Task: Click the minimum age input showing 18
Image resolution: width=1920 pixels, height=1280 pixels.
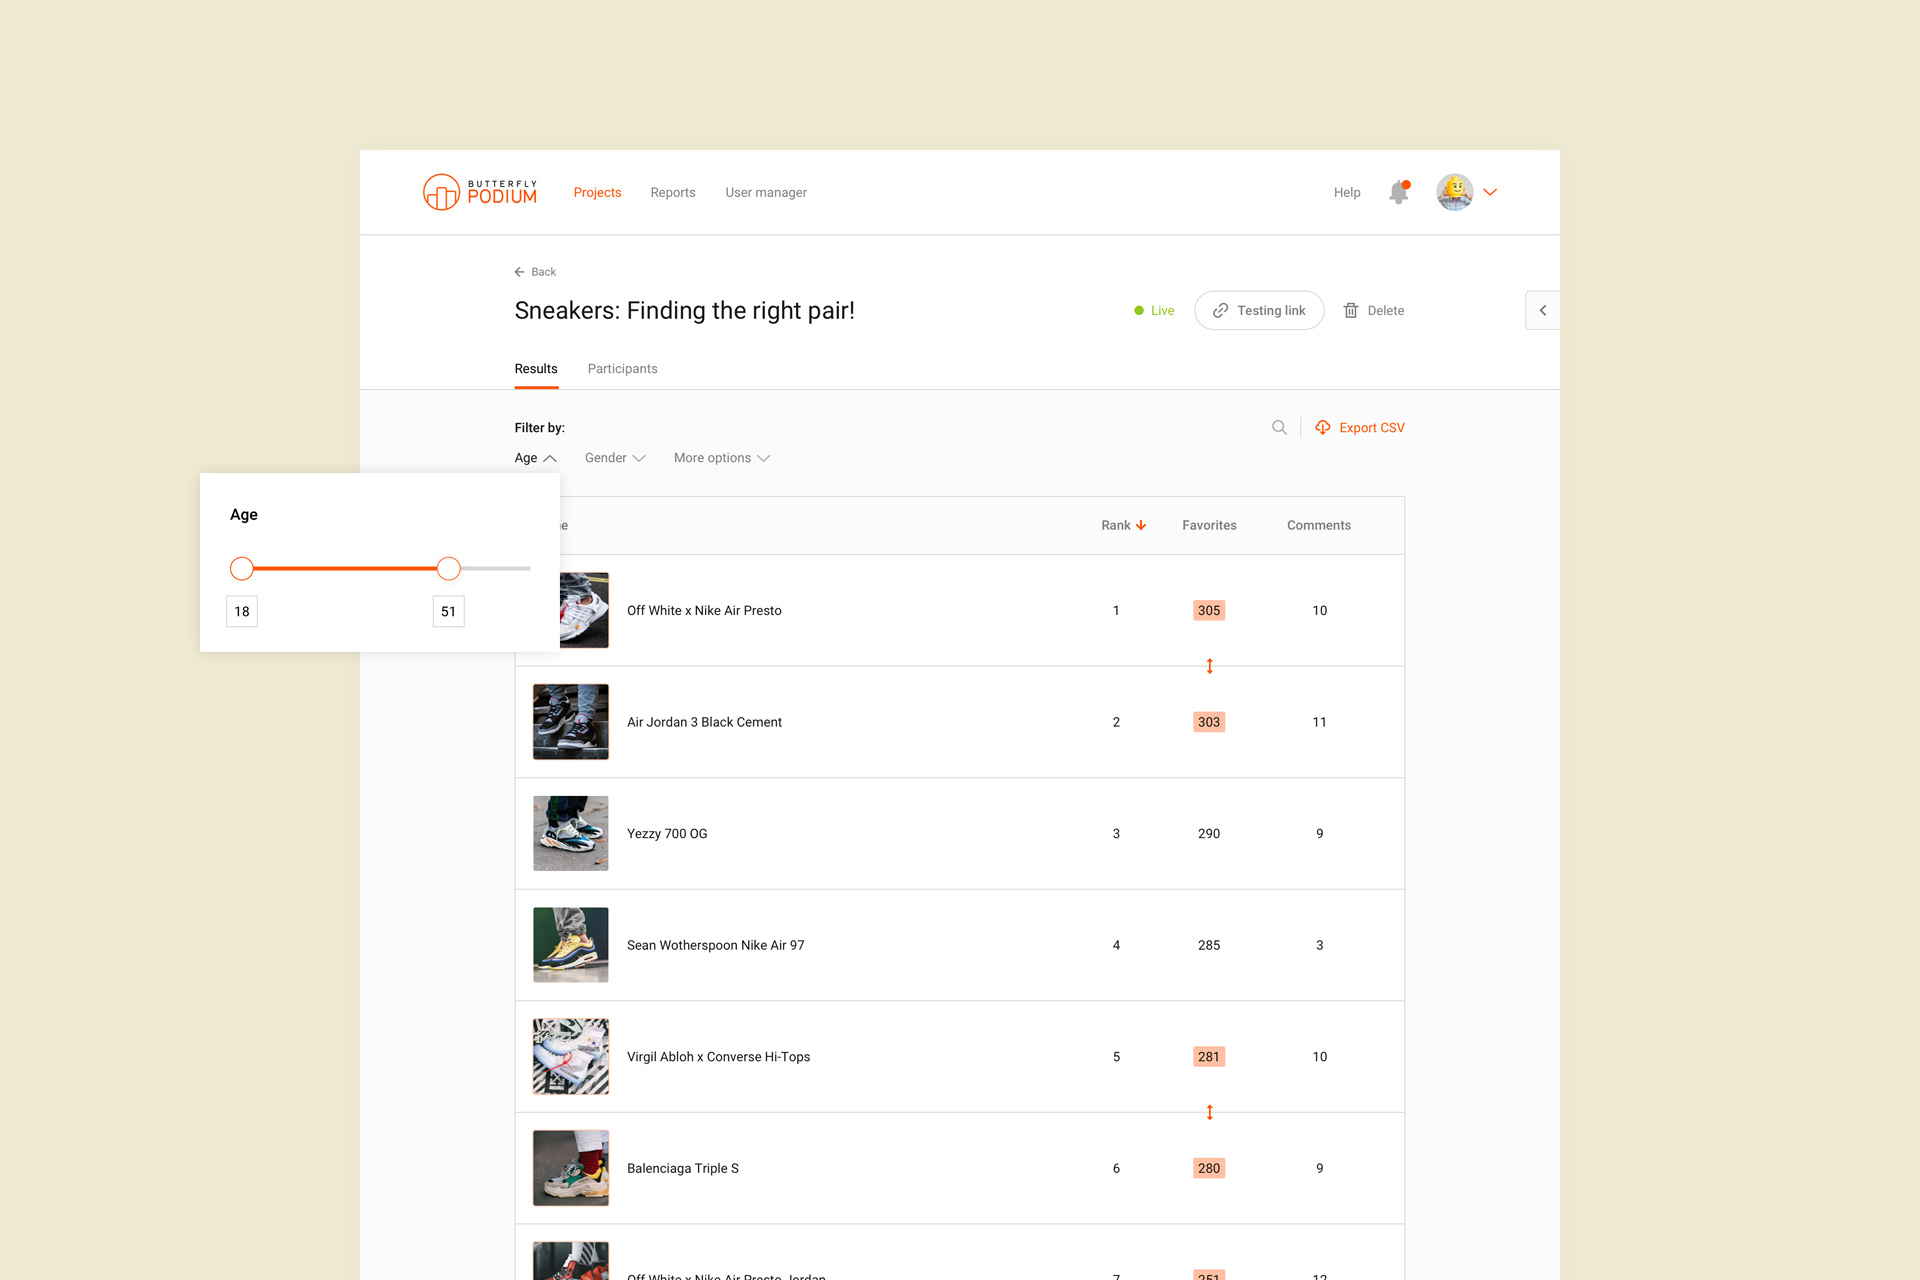Action: click(242, 612)
